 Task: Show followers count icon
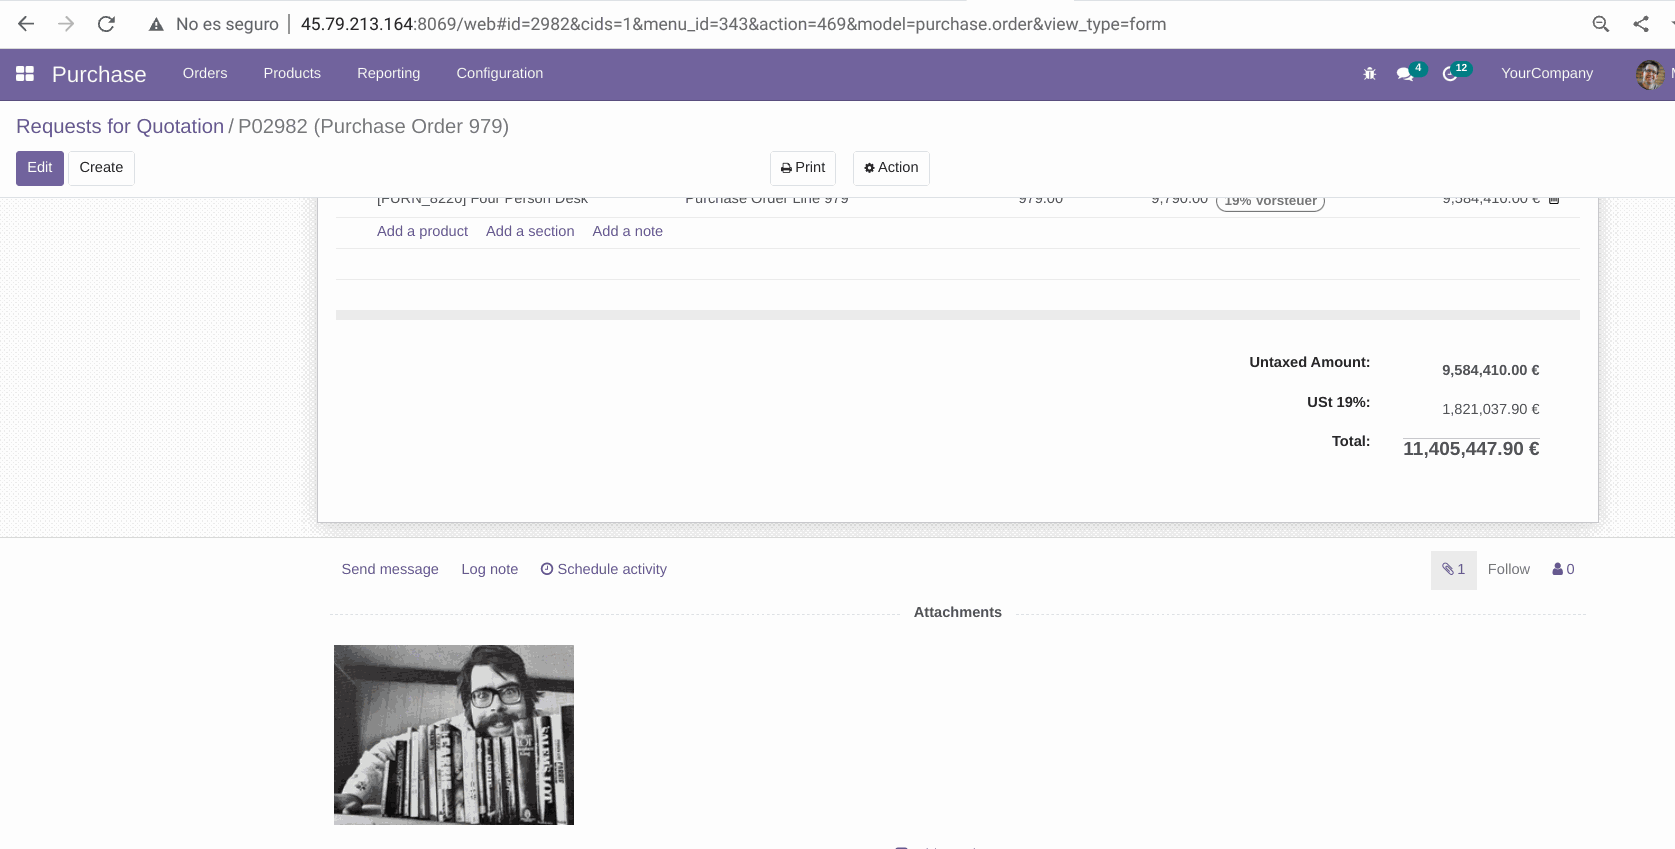coord(1563,570)
